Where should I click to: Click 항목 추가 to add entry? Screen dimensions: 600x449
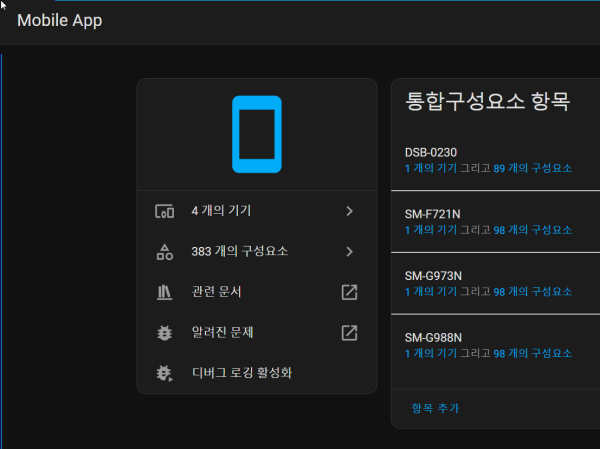[435, 408]
